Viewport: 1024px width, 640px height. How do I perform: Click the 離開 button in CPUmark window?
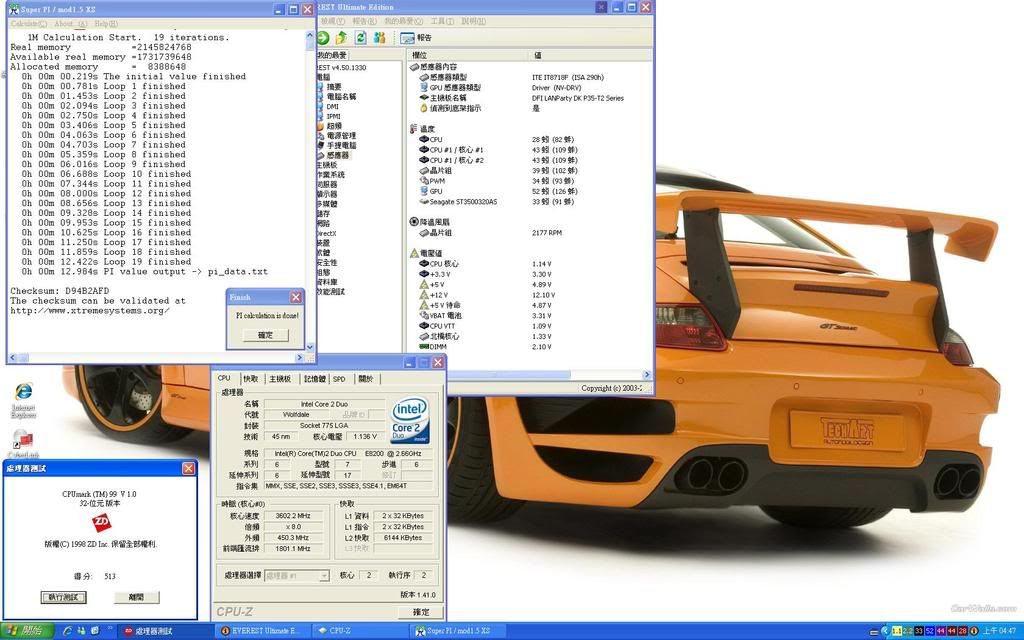(136, 597)
